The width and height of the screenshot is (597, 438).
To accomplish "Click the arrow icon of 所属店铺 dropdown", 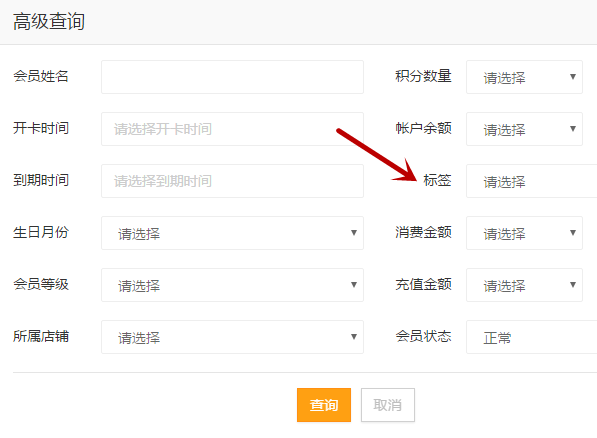I will click(354, 337).
